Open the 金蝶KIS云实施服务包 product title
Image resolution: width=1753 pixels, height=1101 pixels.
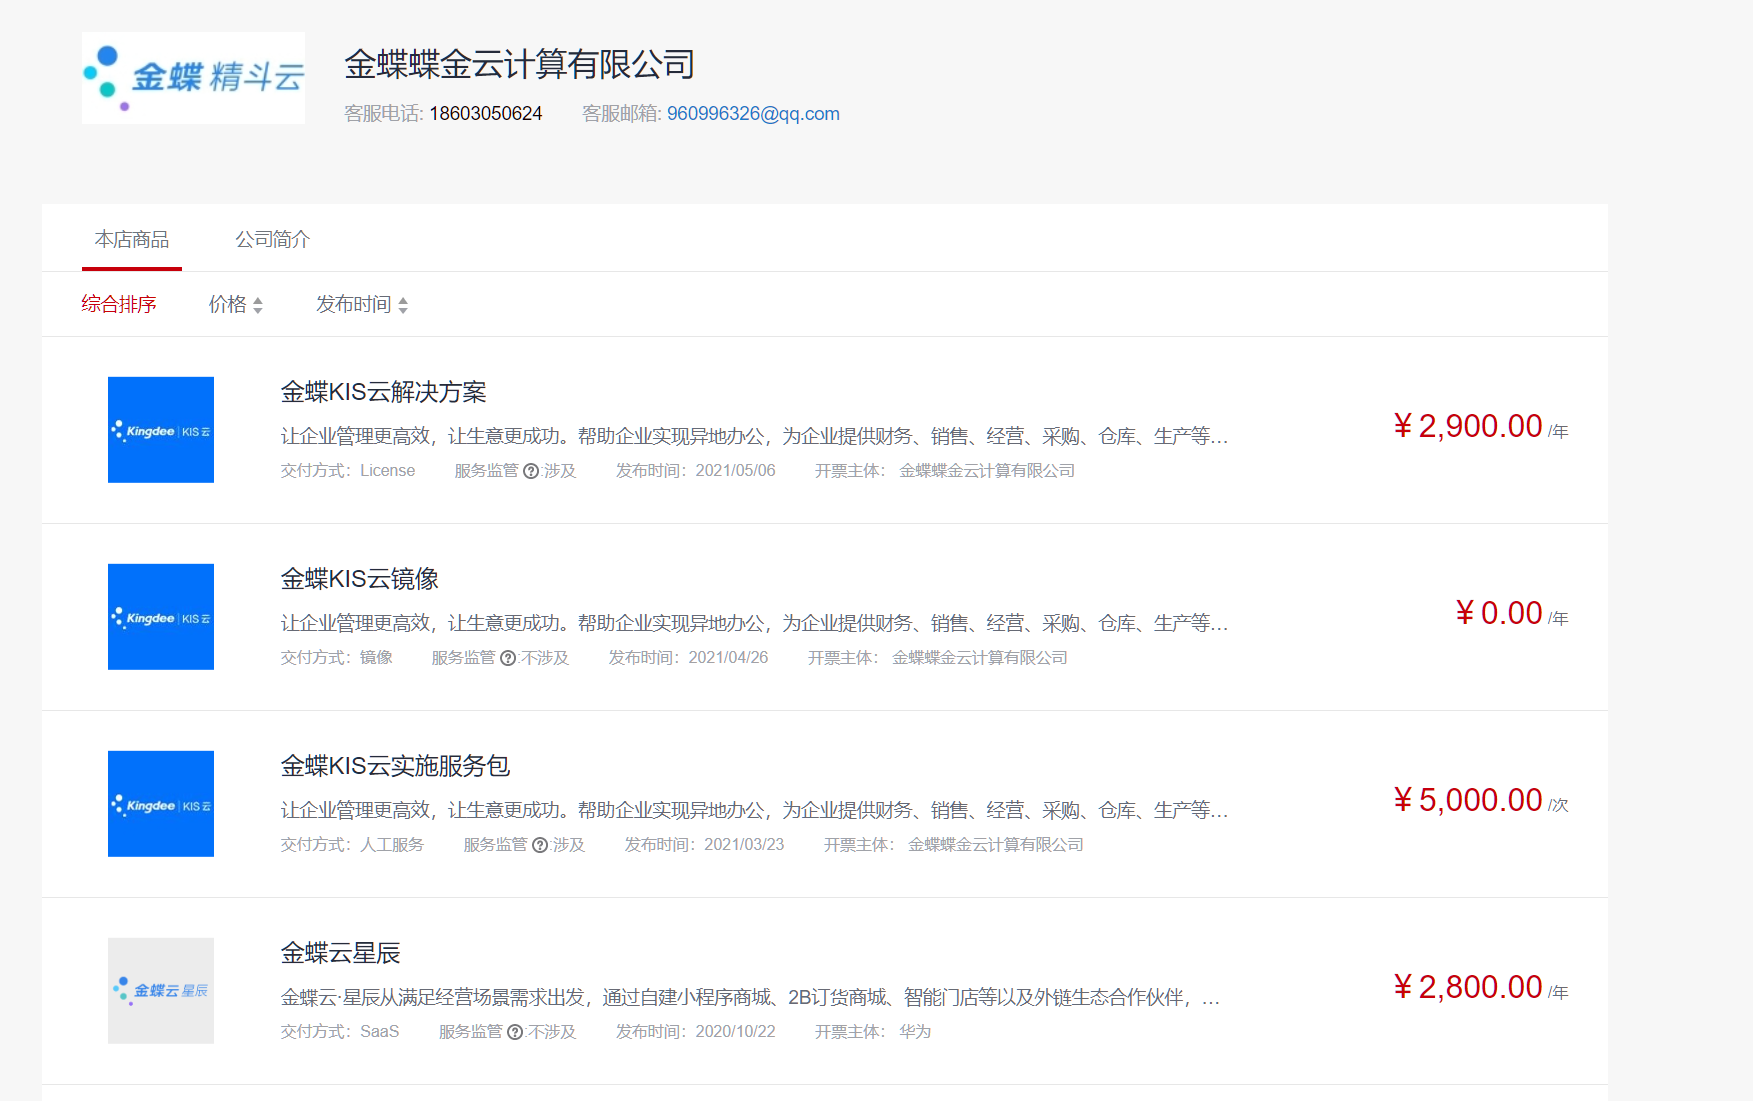coord(395,766)
